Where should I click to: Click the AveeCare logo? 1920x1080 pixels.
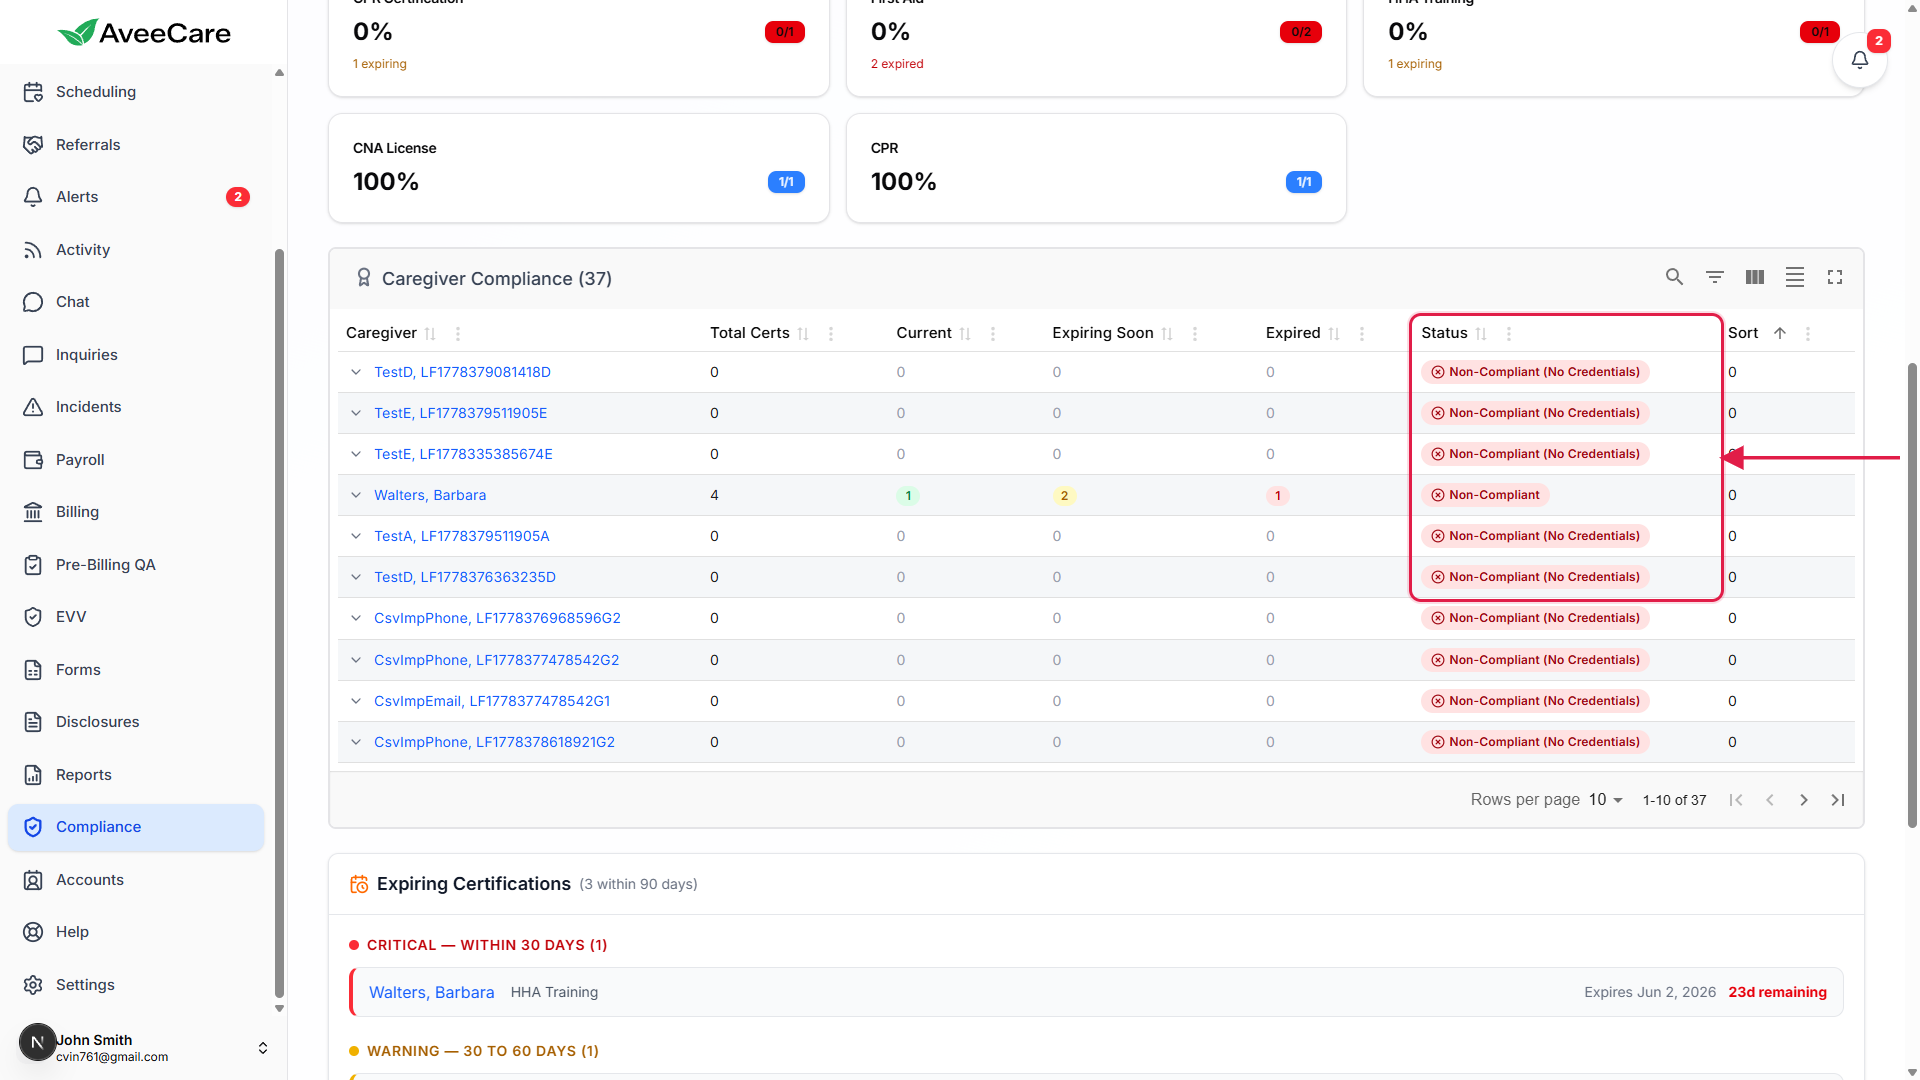144,33
